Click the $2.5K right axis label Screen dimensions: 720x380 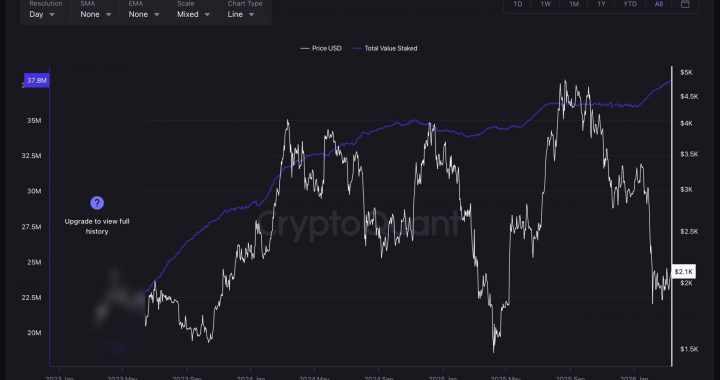[689, 232]
